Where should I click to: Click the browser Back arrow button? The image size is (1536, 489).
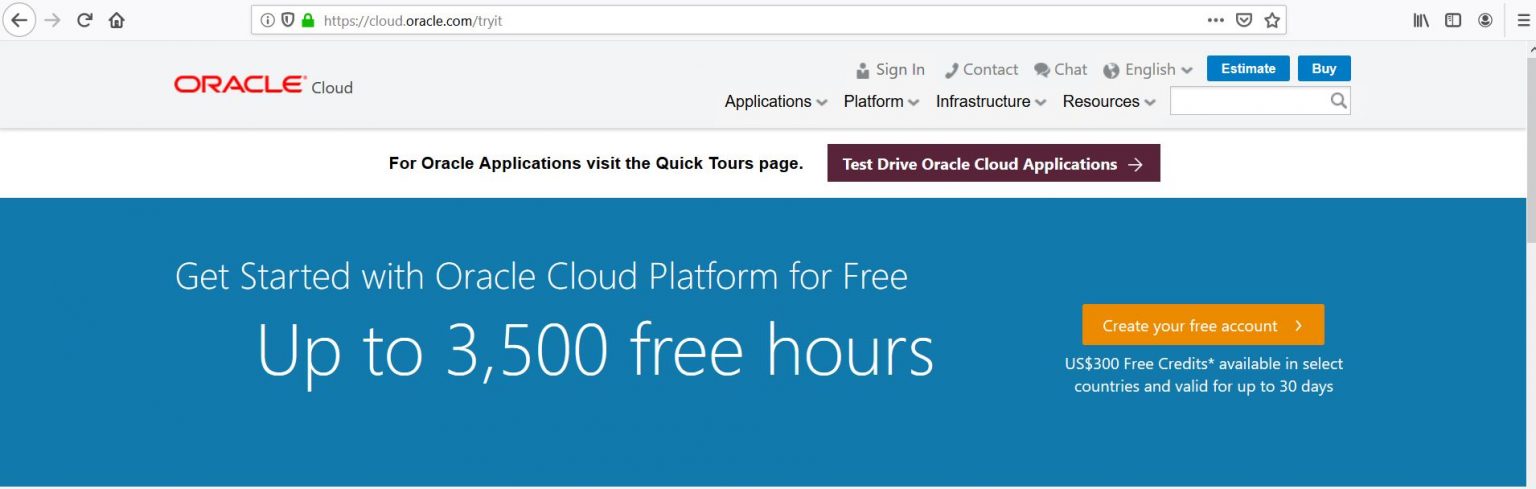(x=19, y=20)
